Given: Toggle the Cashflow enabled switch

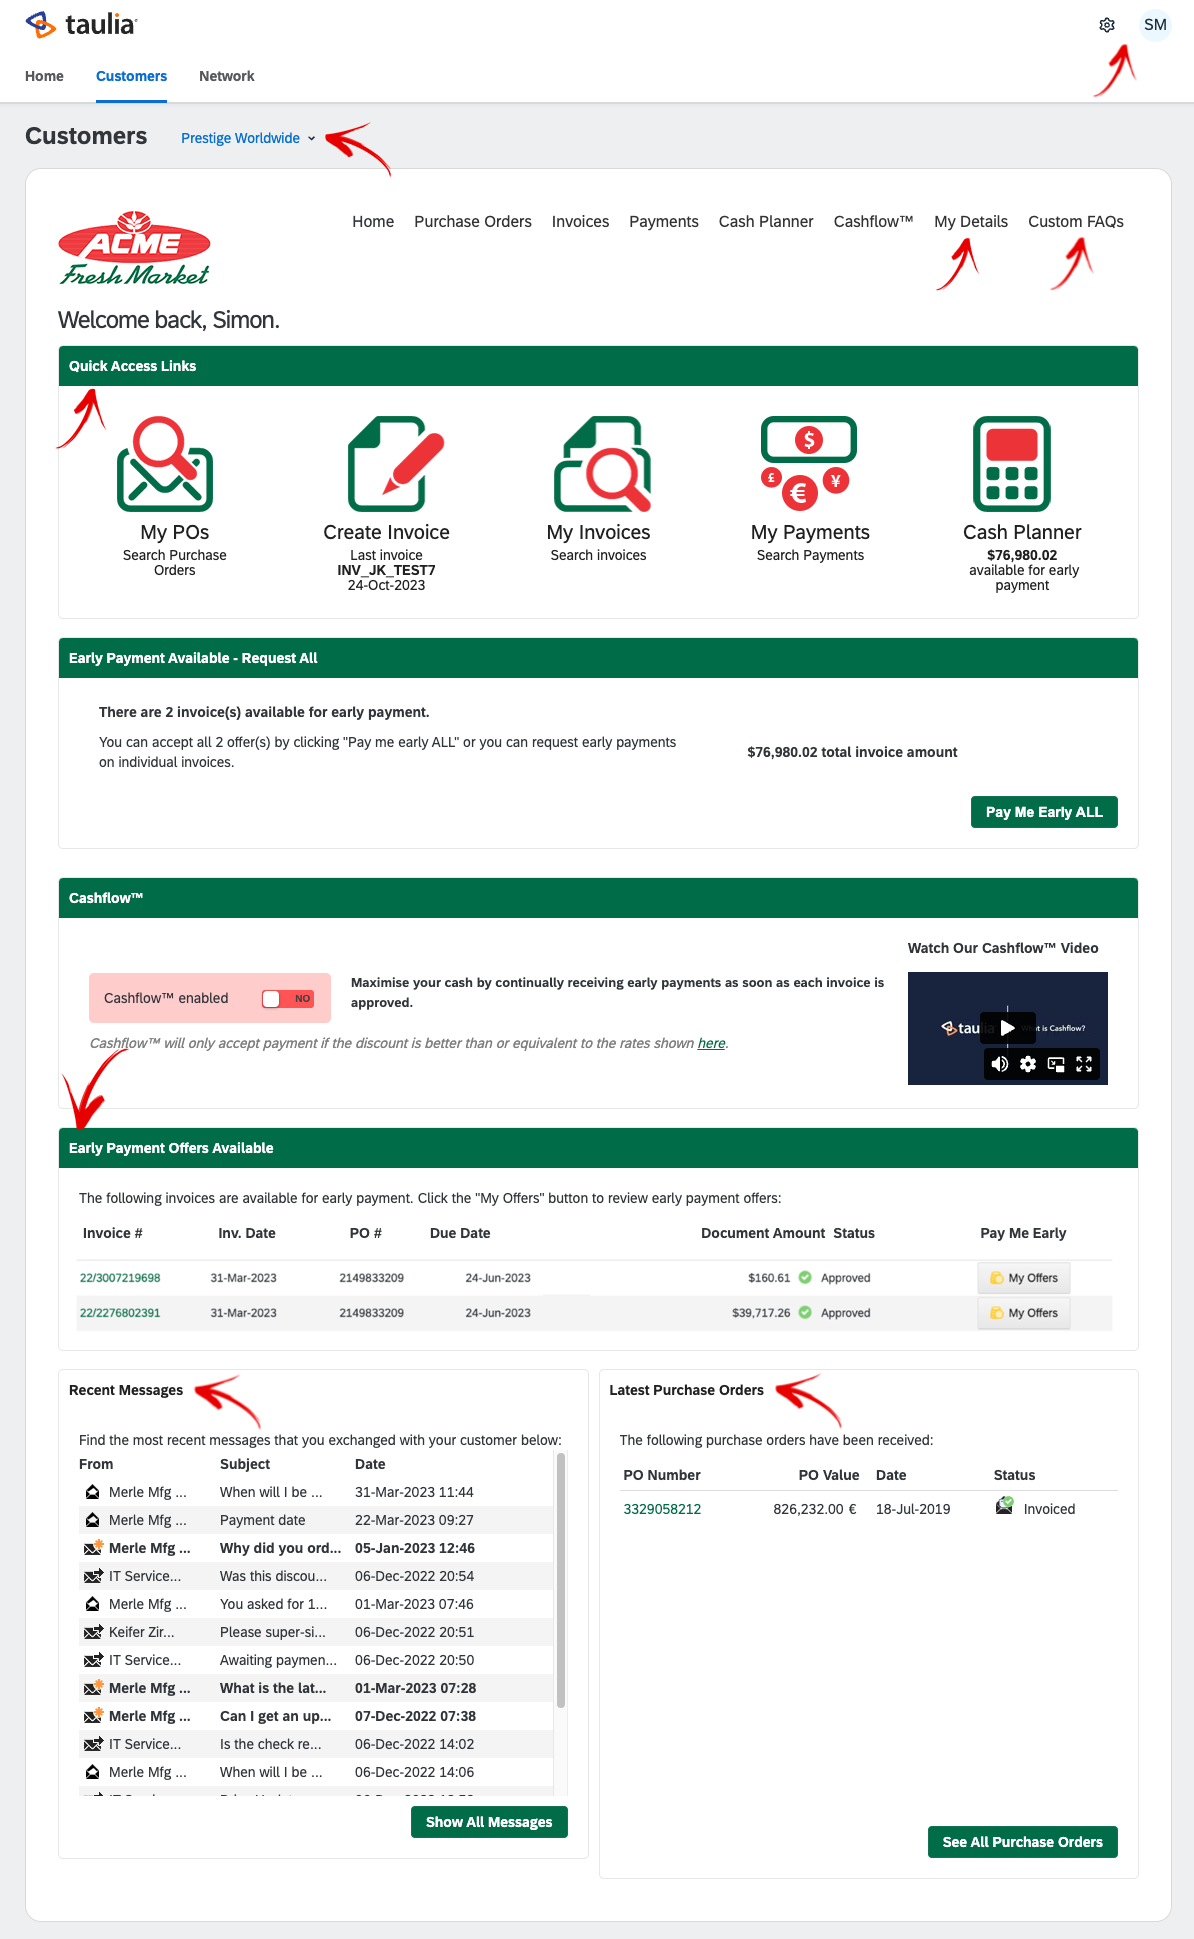Looking at the screenshot, I should 288,998.
